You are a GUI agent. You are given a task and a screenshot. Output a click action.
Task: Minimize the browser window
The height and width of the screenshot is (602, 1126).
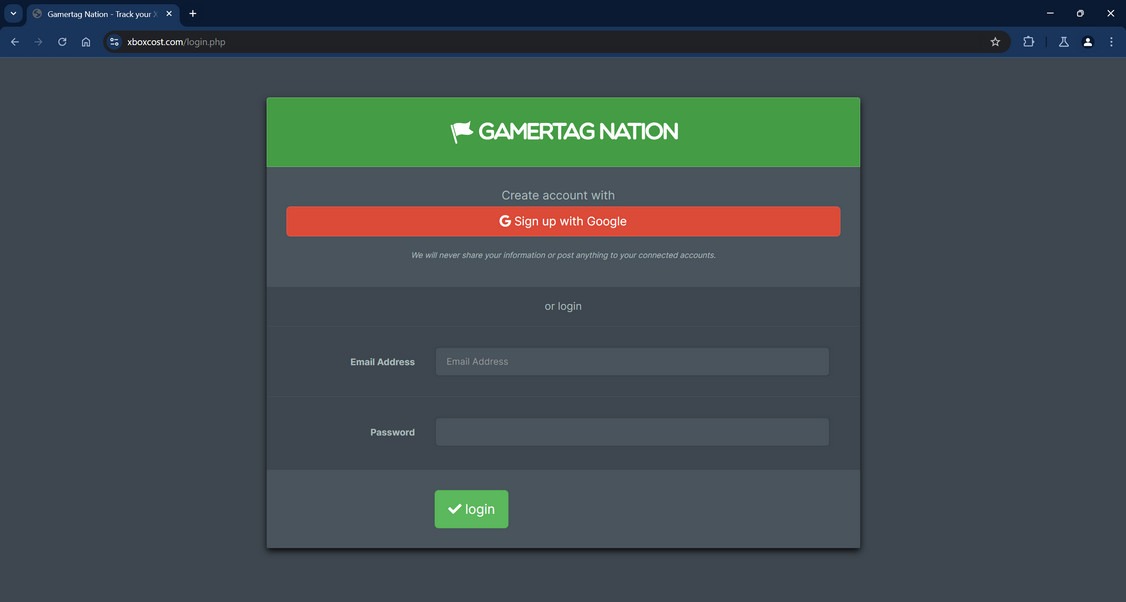(x=1050, y=14)
